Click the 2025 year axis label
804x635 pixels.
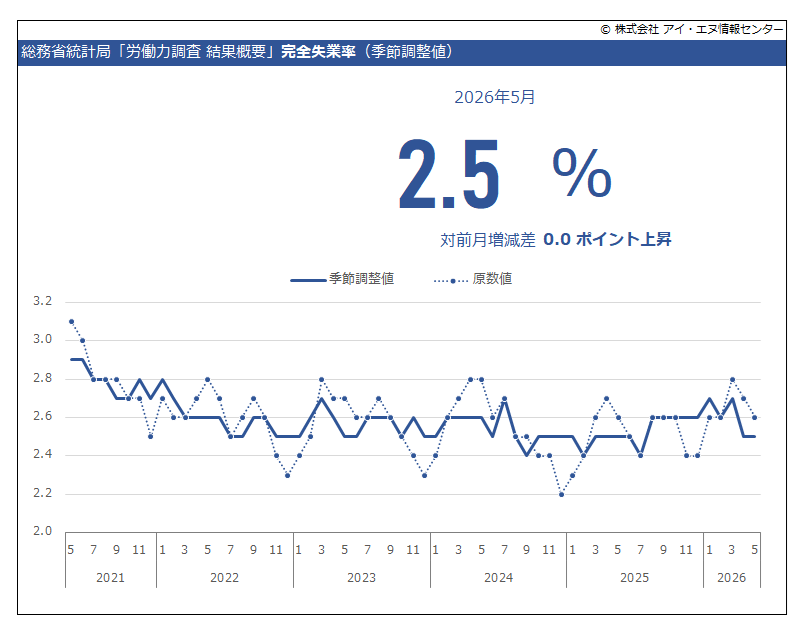click(634, 578)
